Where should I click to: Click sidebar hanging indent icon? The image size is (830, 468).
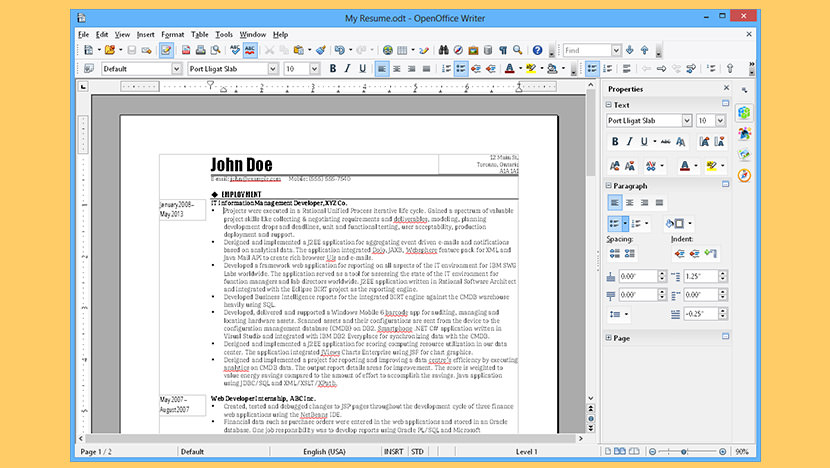tap(710, 254)
